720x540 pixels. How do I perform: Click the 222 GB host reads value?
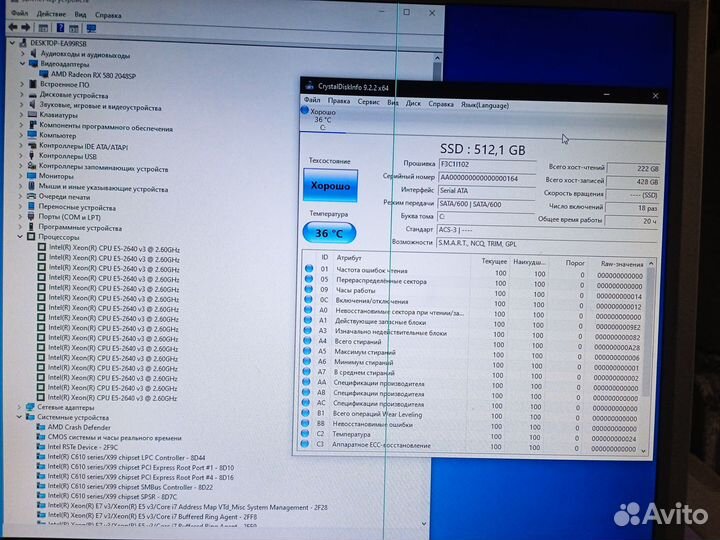tap(634, 169)
